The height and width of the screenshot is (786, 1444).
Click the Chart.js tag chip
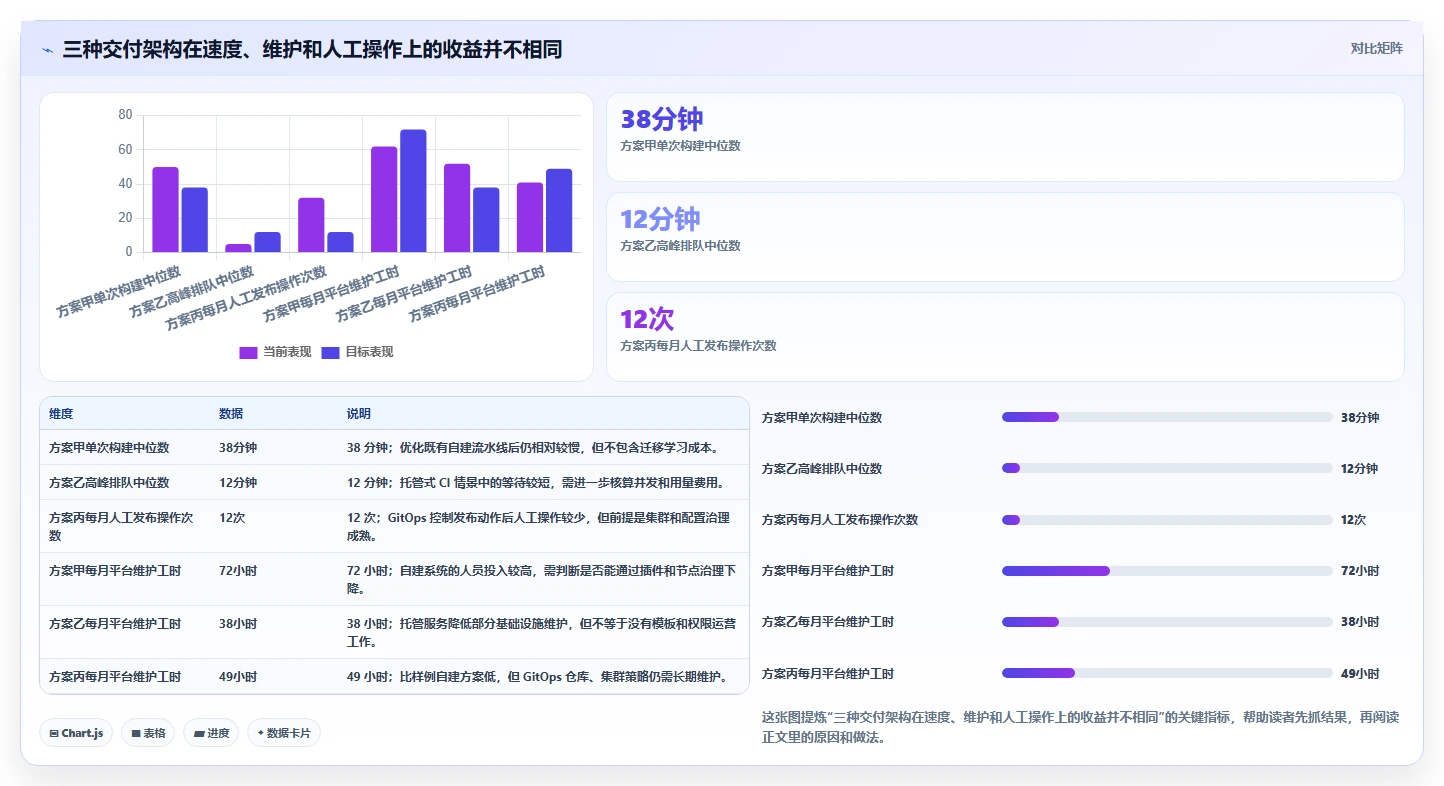click(x=77, y=733)
